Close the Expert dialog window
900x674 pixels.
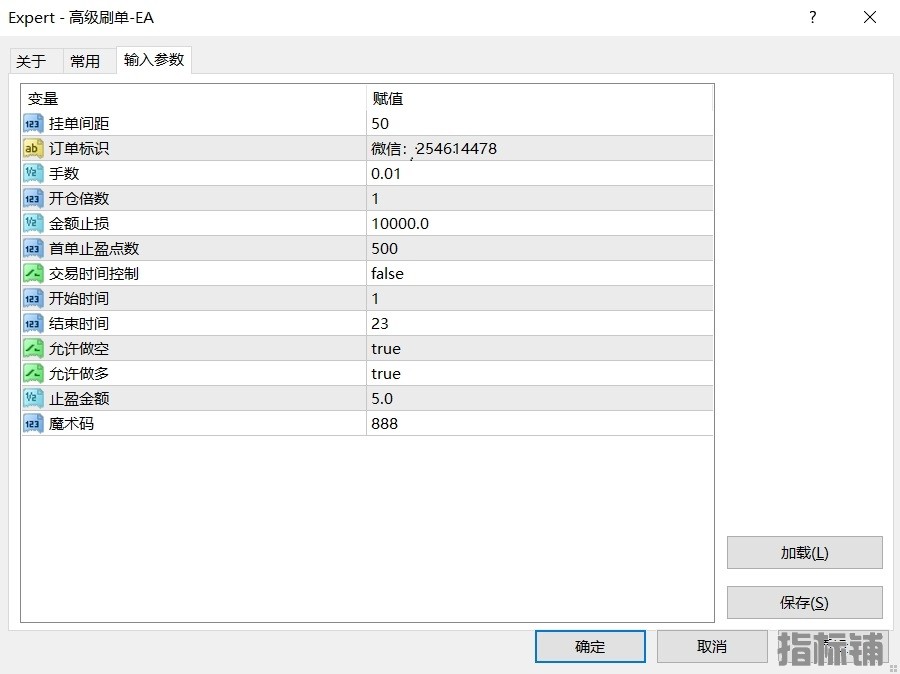[870, 17]
